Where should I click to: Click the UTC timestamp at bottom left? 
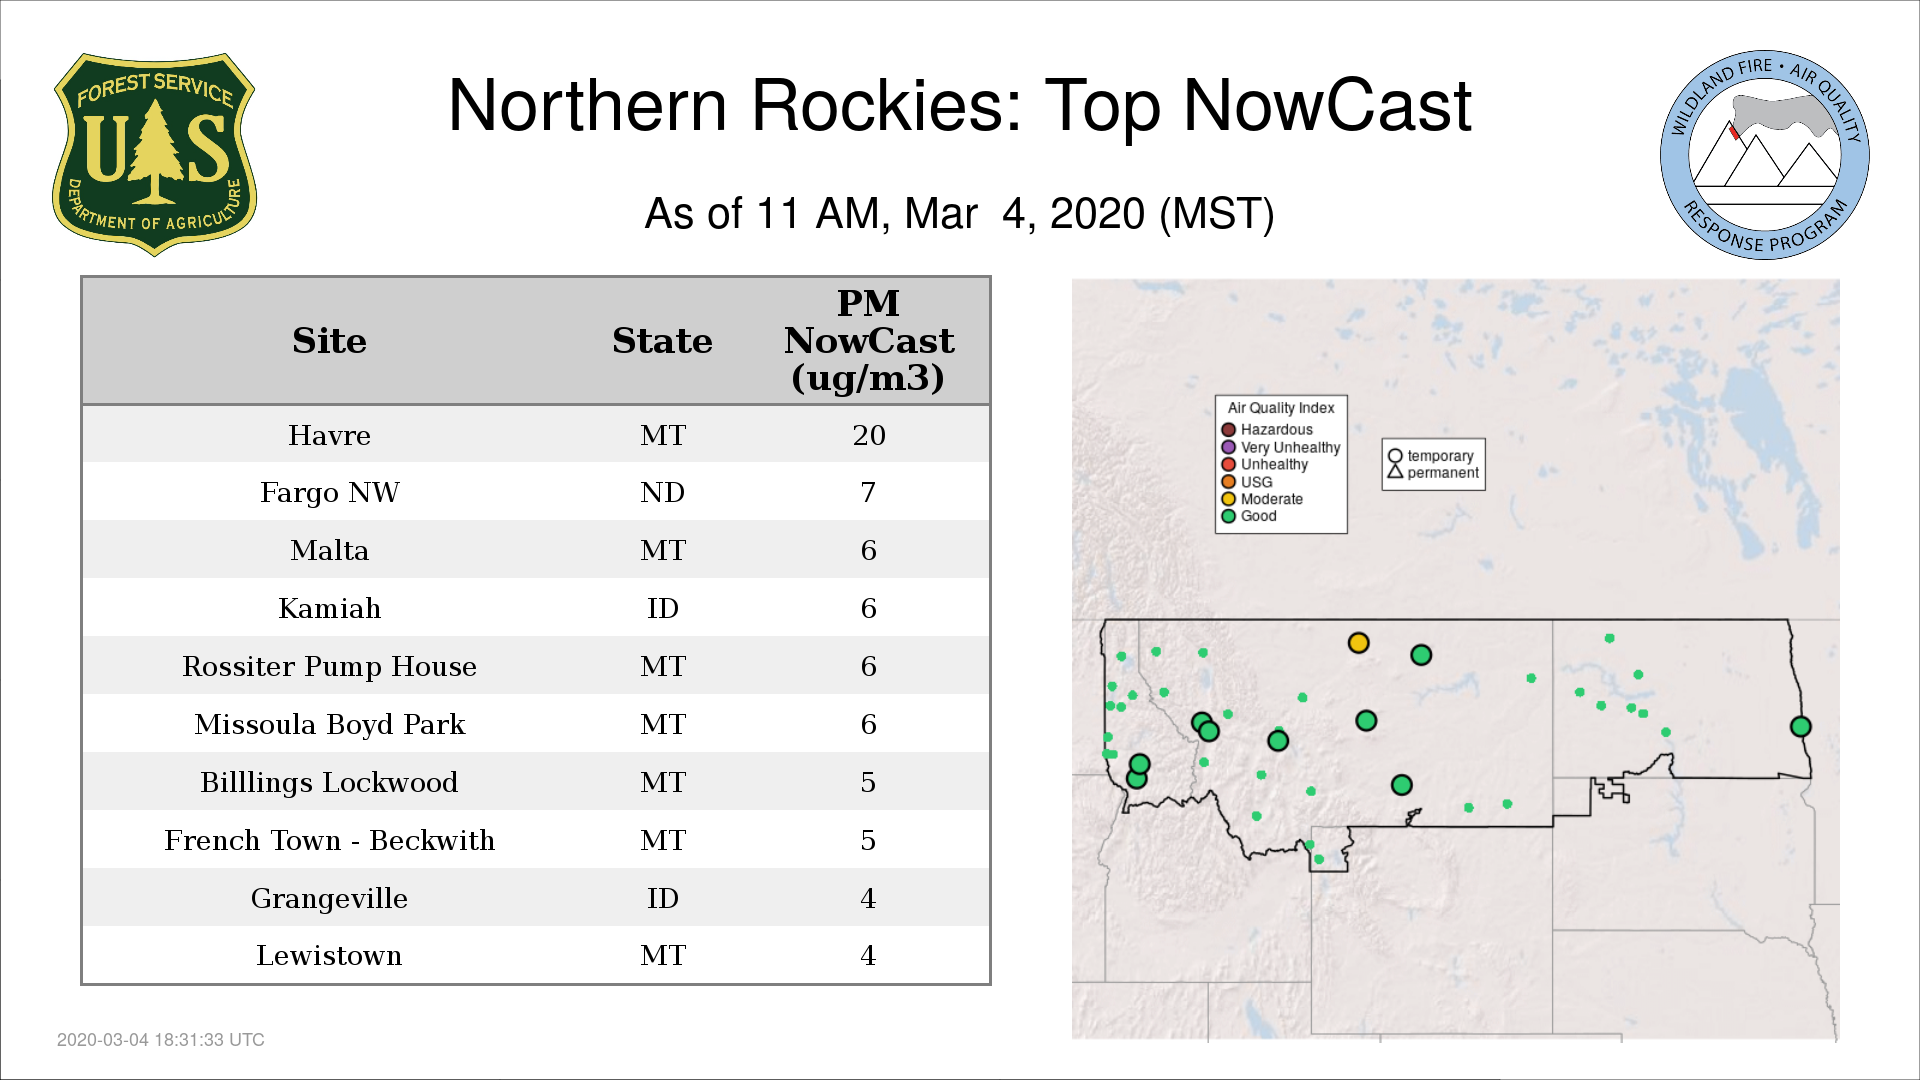(161, 1040)
